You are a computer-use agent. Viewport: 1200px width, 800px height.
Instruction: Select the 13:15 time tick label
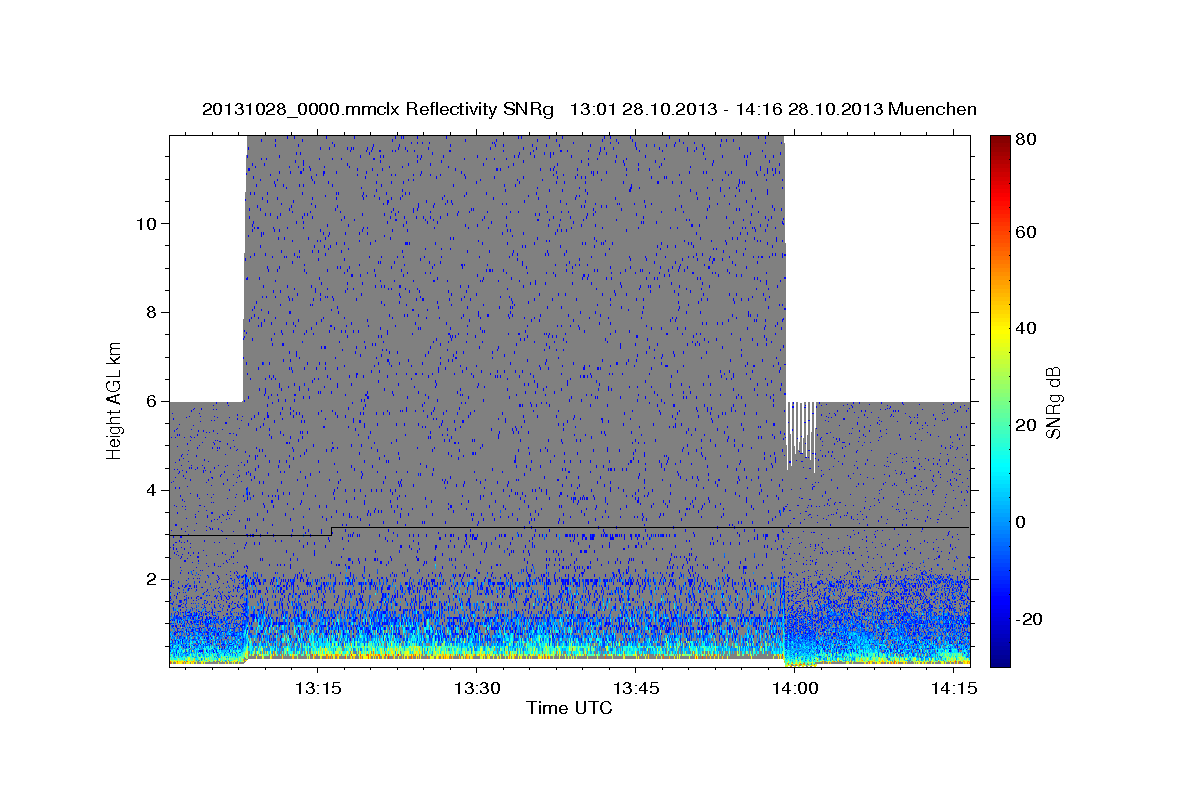click(318, 688)
